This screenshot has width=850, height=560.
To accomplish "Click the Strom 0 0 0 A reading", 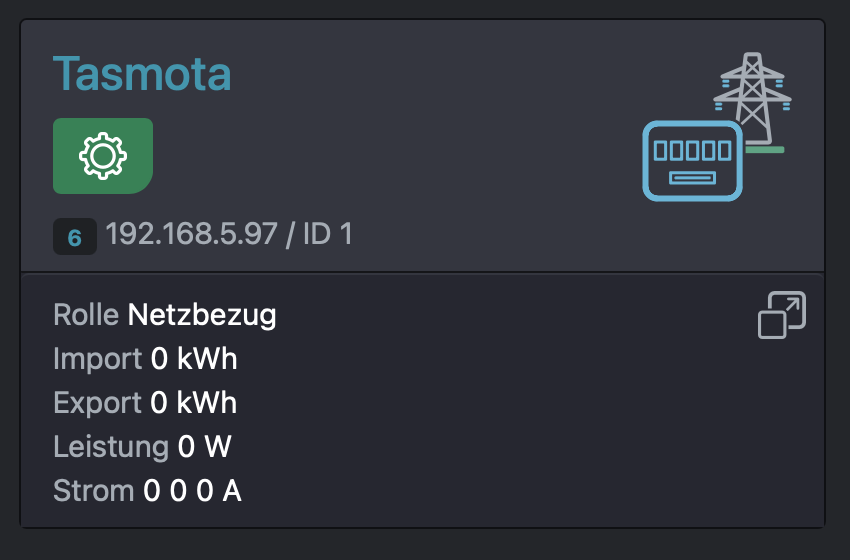I will pos(147,491).
